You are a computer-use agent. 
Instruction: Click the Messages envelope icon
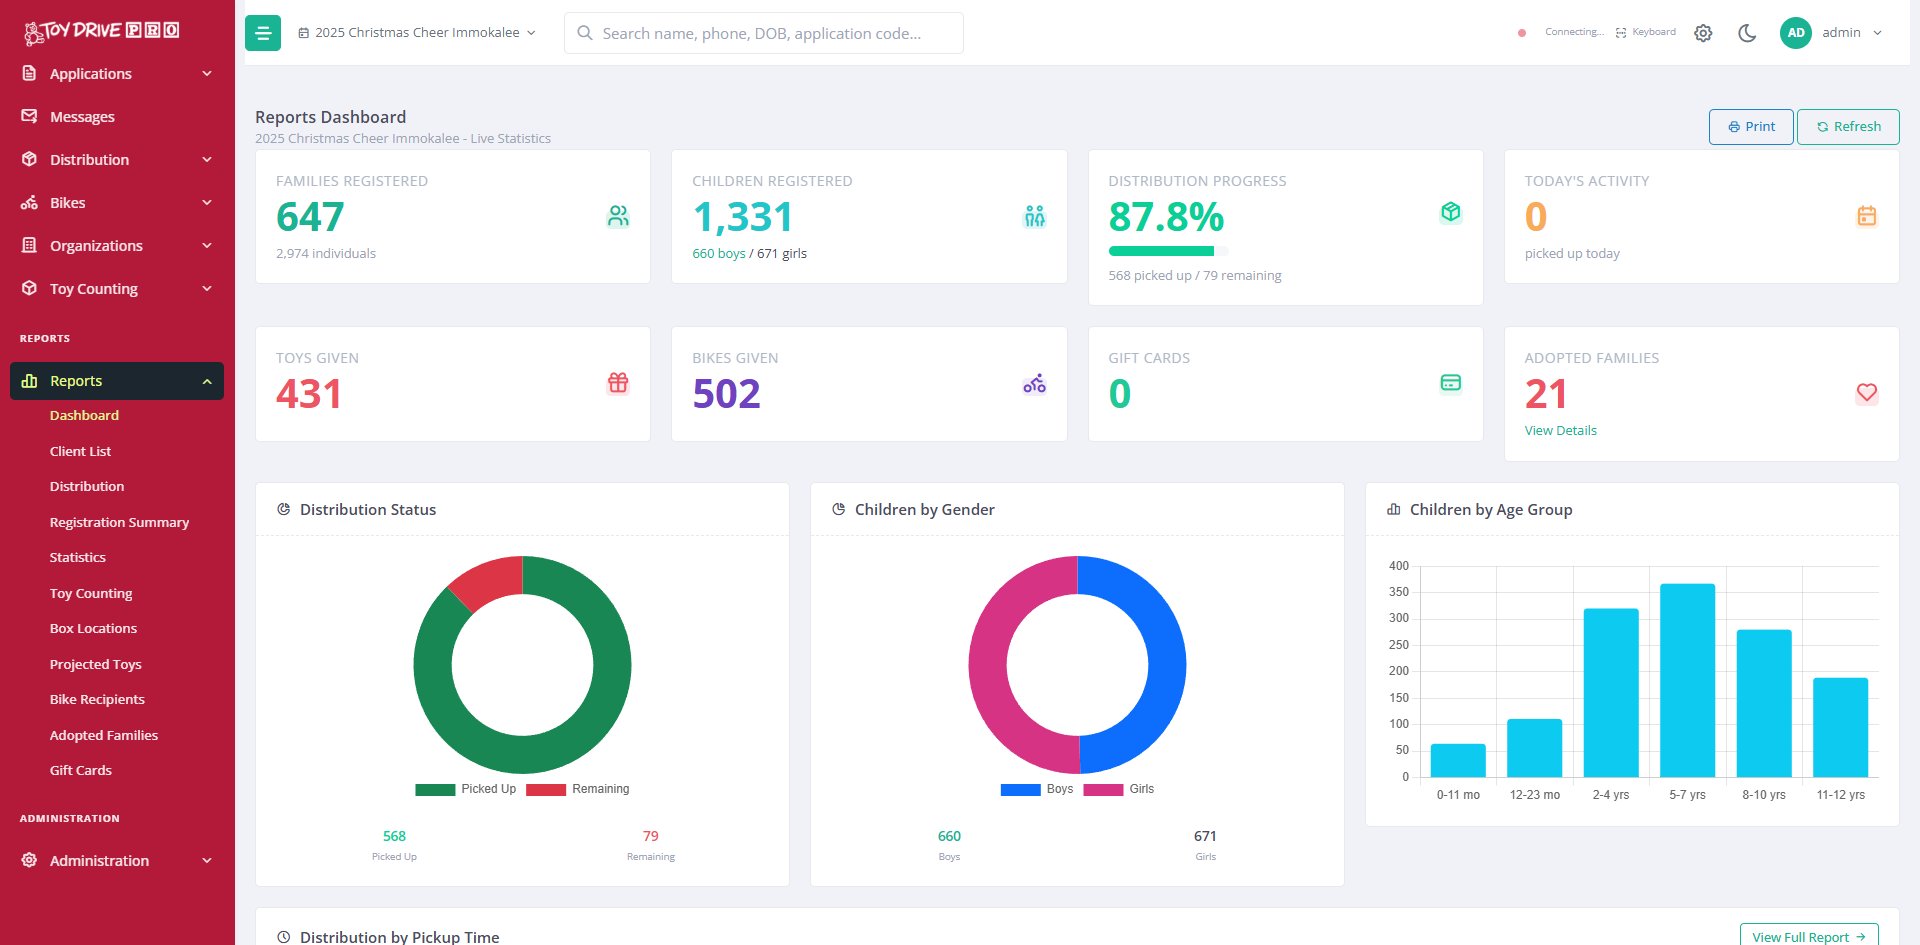(x=29, y=116)
